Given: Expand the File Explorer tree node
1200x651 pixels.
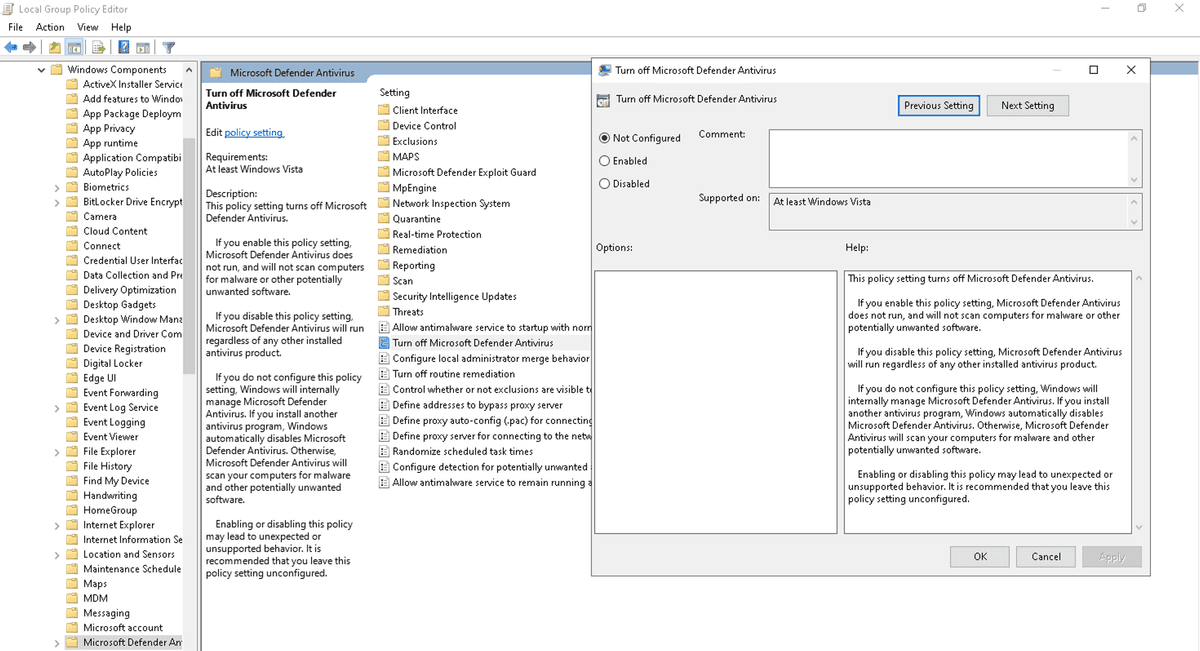Looking at the screenshot, I should click(57, 451).
